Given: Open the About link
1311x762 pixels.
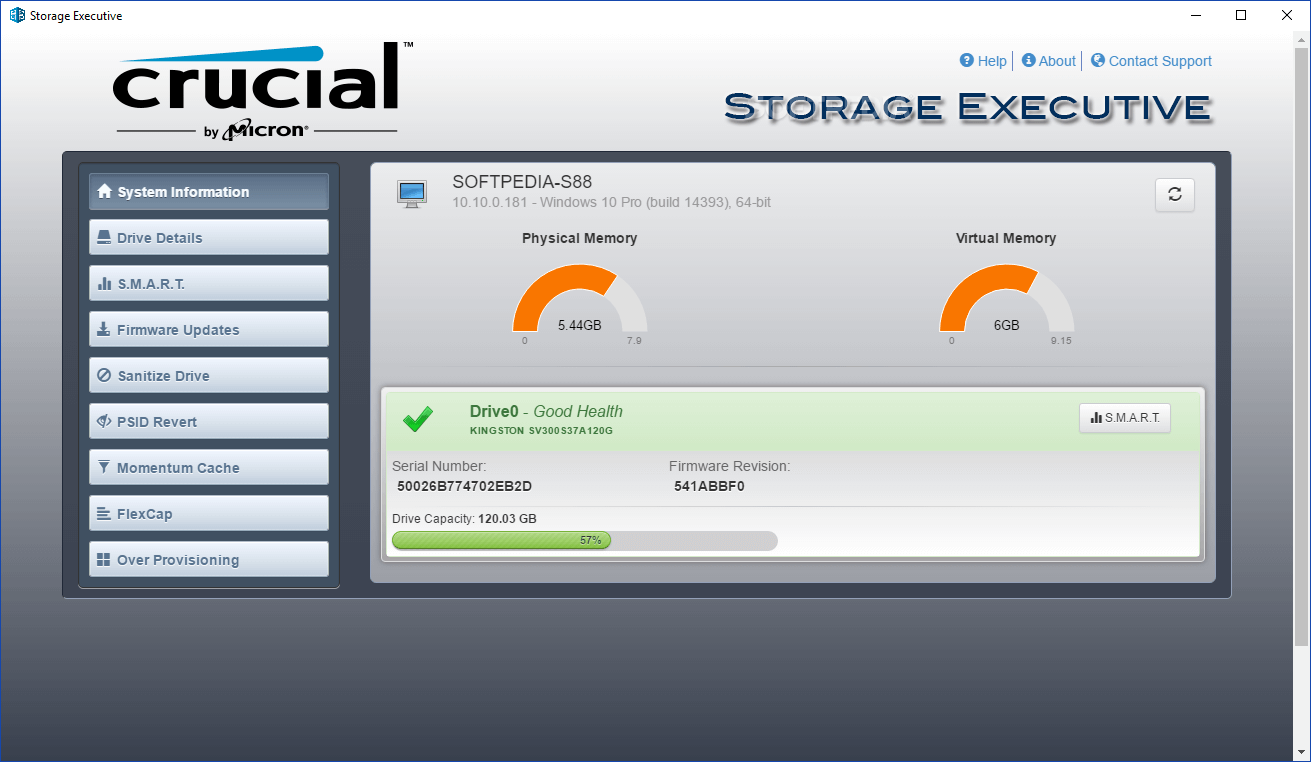Looking at the screenshot, I should pos(1057,61).
